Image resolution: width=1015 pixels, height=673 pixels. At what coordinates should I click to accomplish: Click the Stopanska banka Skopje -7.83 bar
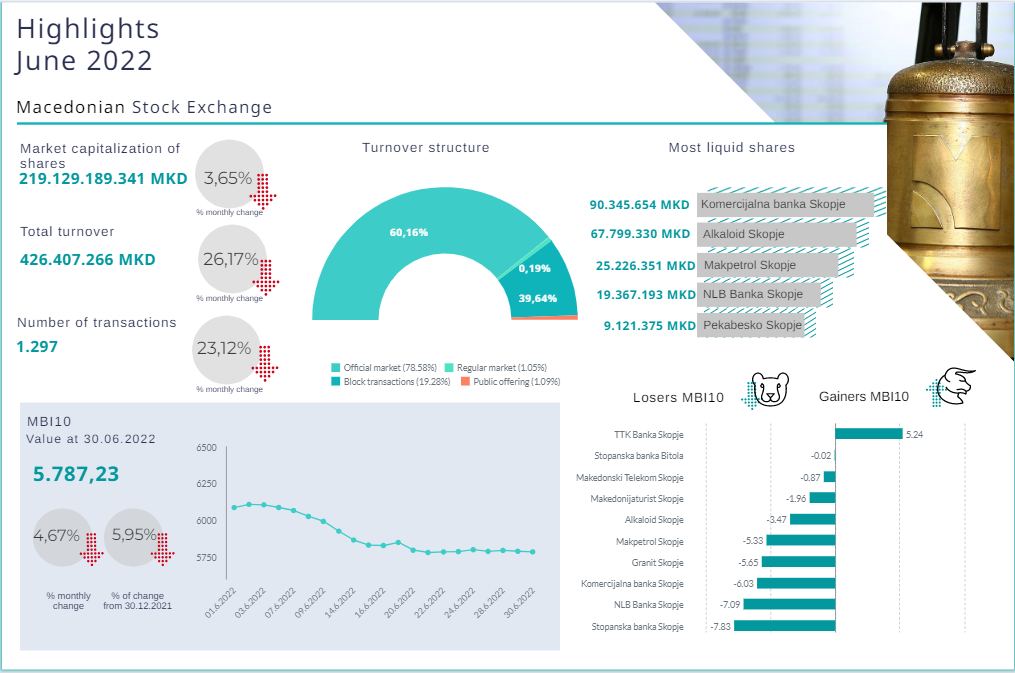pyautogui.click(x=772, y=626)
